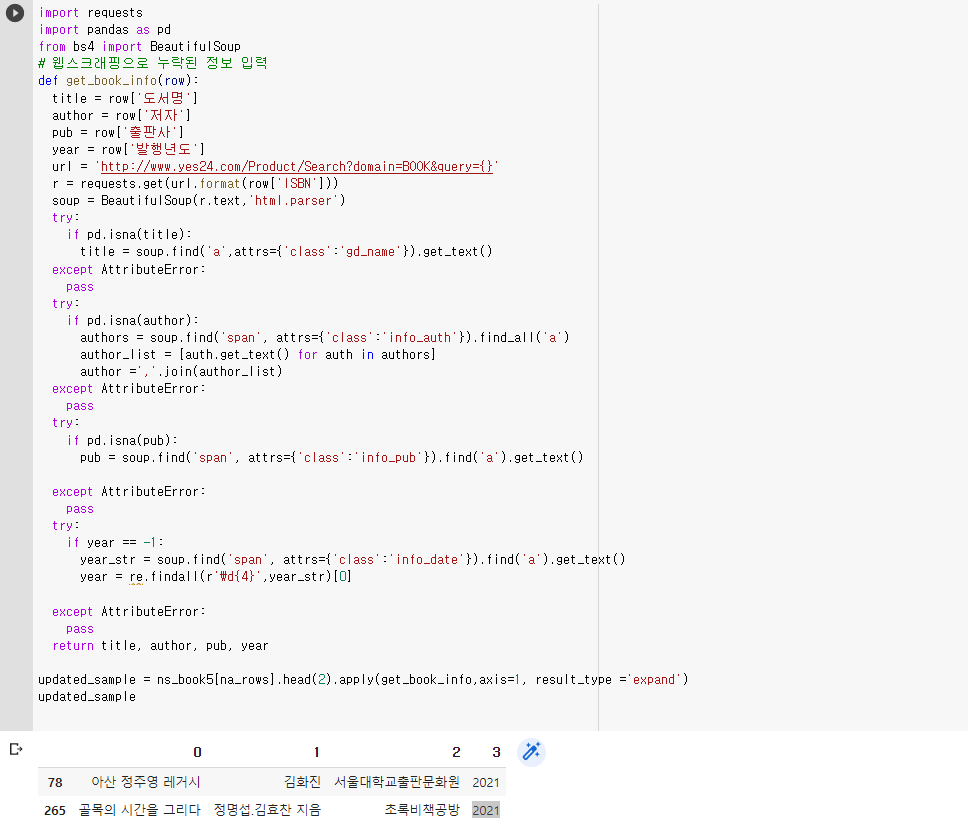The width and height of the screenshot is (968, 830).
Task: Click the 'if pd.isna(pub):' line
Action: [122, 441]
